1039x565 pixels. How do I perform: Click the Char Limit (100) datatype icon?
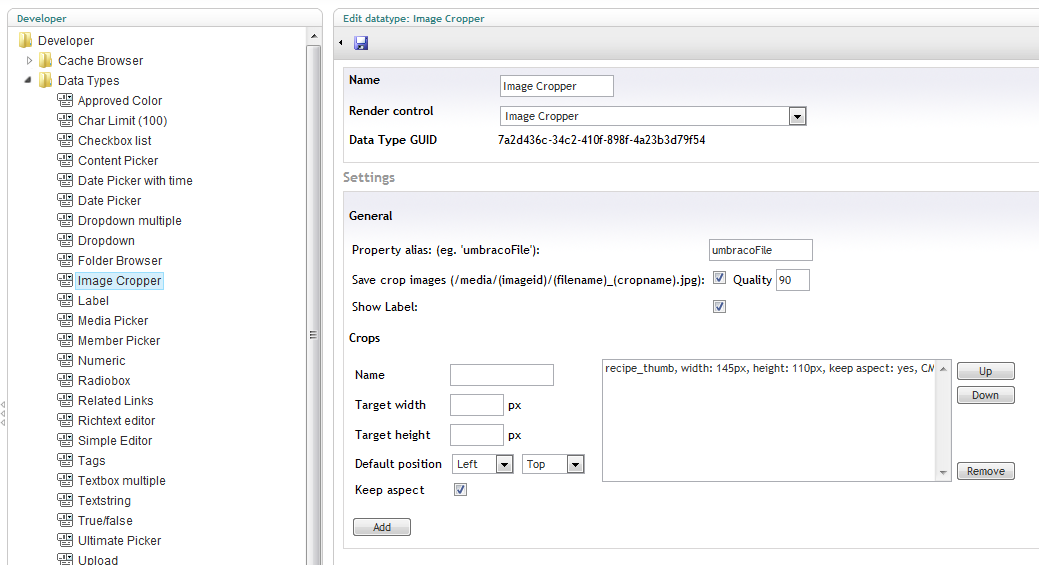tap(65, 120)
